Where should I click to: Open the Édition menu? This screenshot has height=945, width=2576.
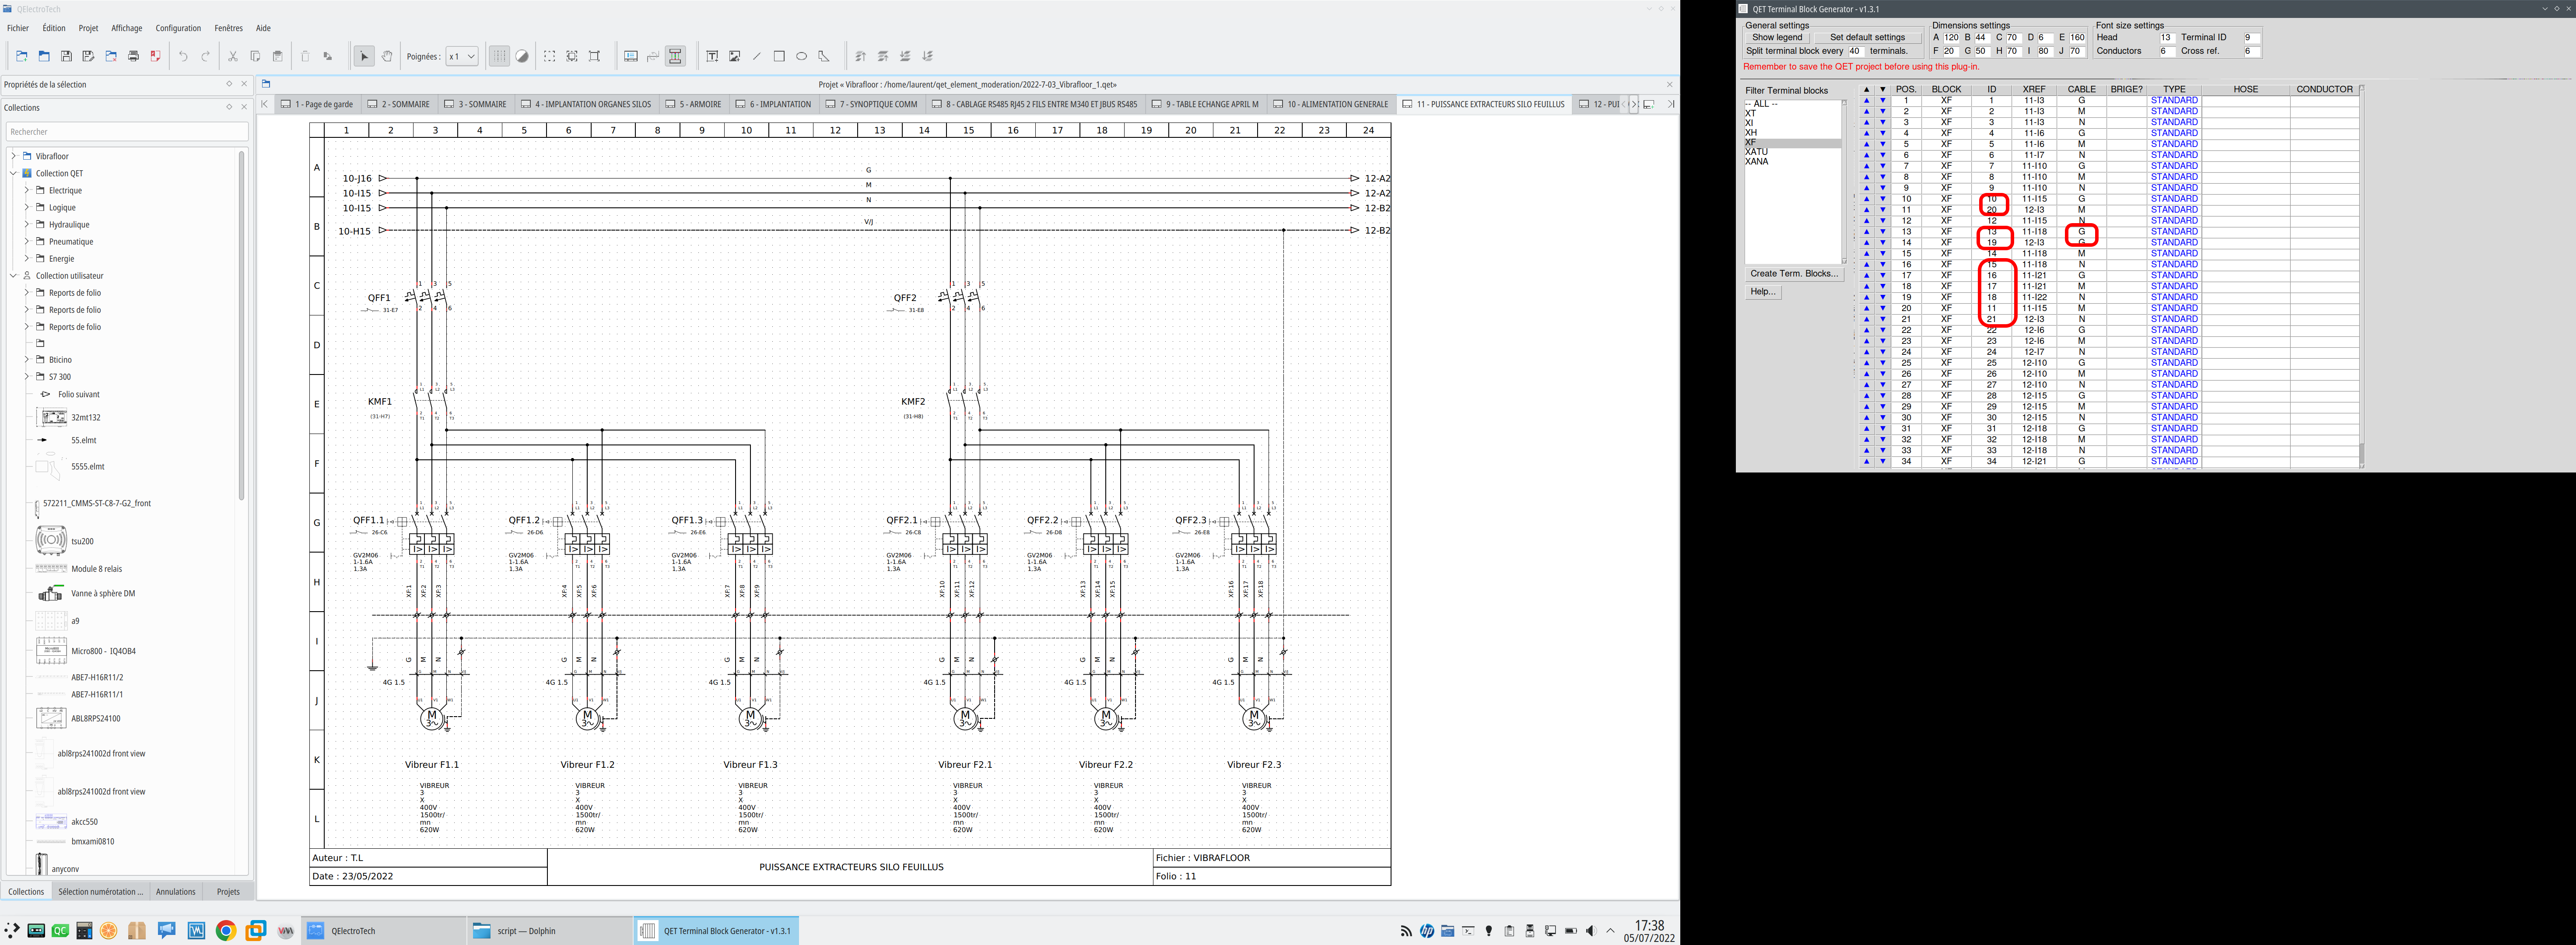point(54,28)
